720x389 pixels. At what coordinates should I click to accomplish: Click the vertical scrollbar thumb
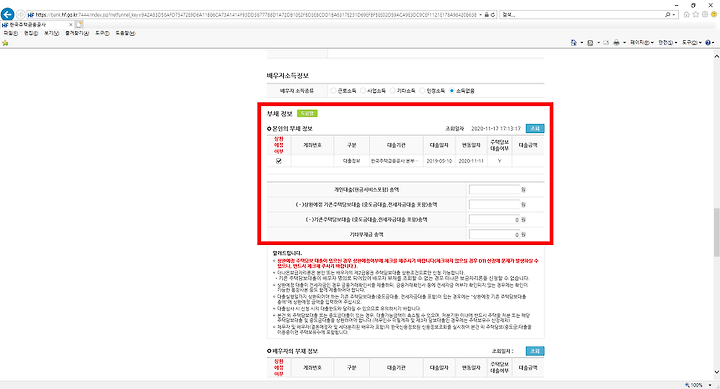pyautogui.click(x=716, y=232)
